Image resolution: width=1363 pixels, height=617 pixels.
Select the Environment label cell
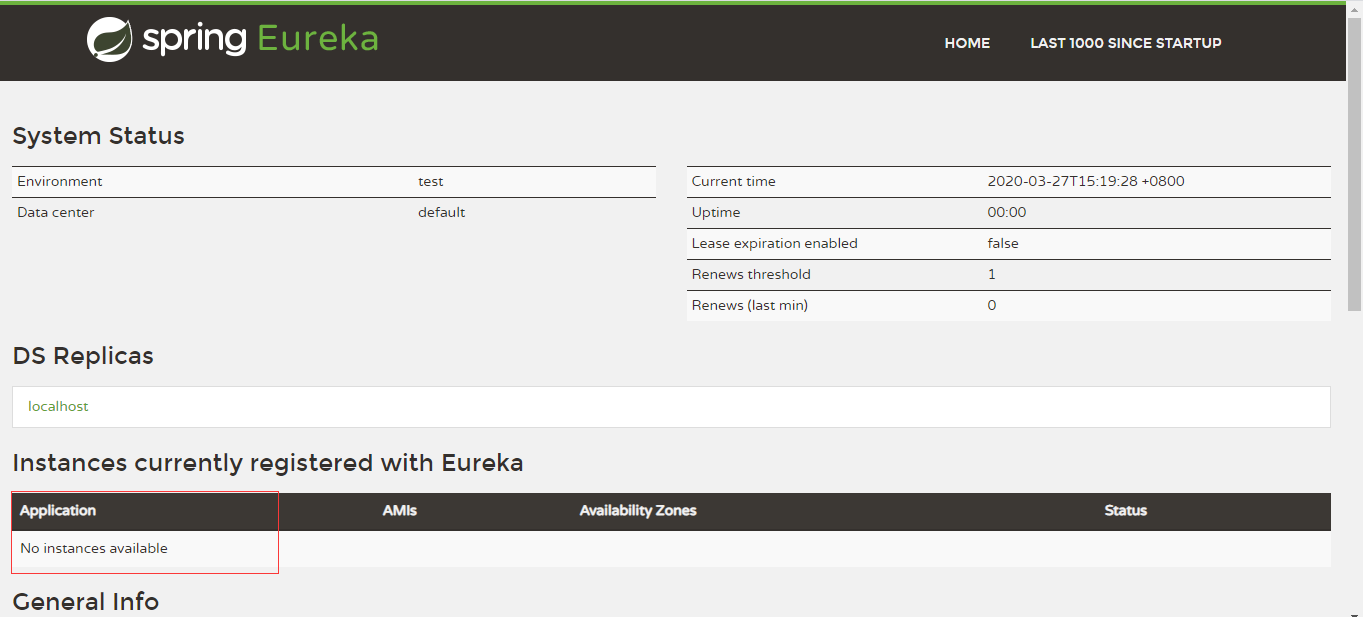point(60,181)
